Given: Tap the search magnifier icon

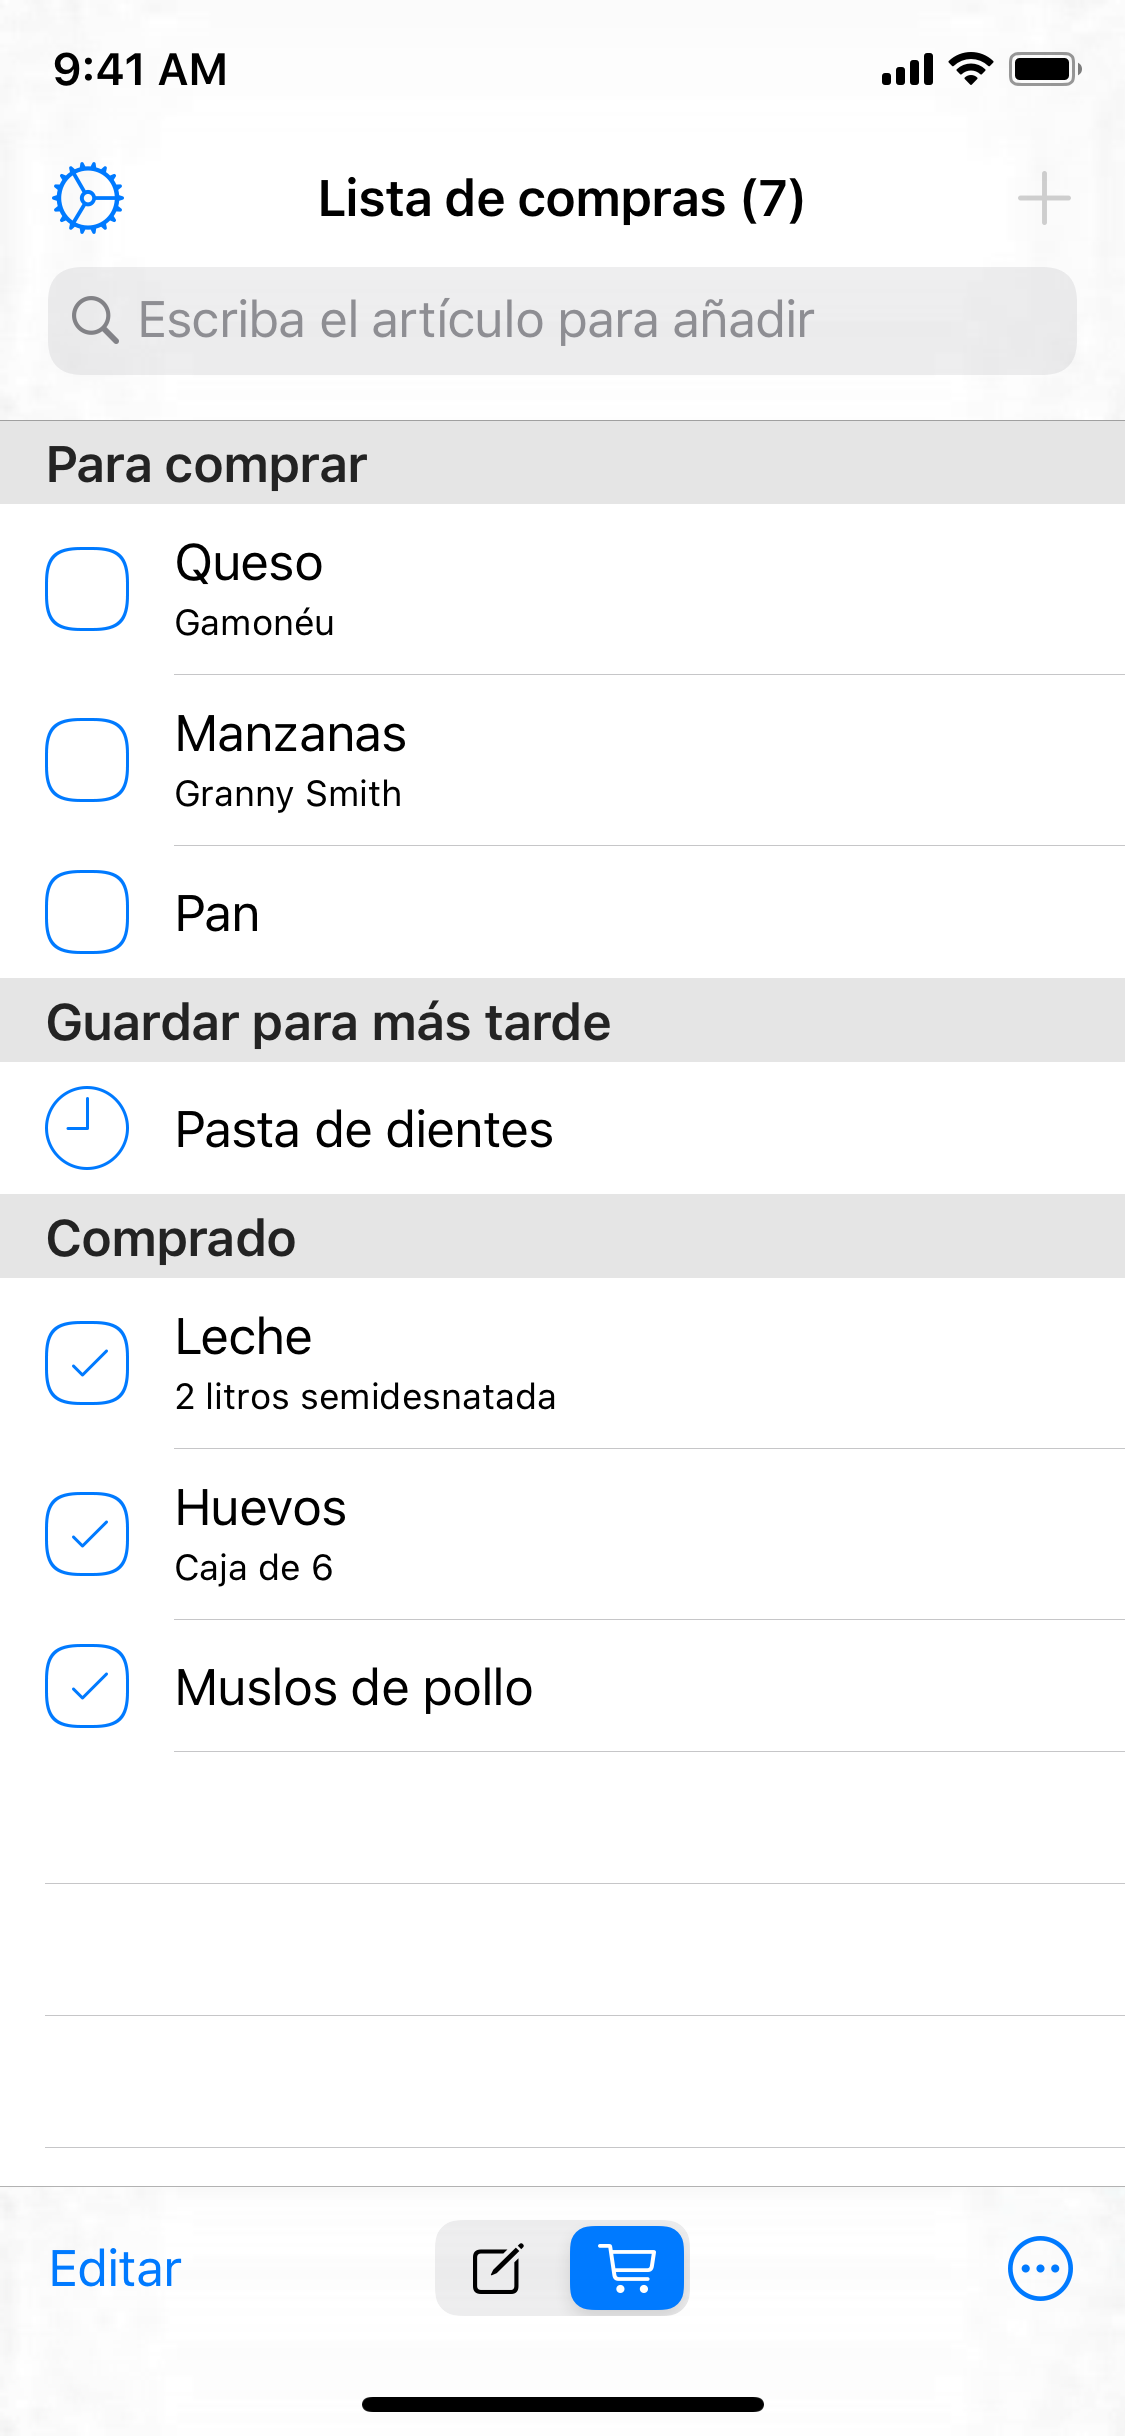Looking at the screenshot, I should click(x=95, y=321).
